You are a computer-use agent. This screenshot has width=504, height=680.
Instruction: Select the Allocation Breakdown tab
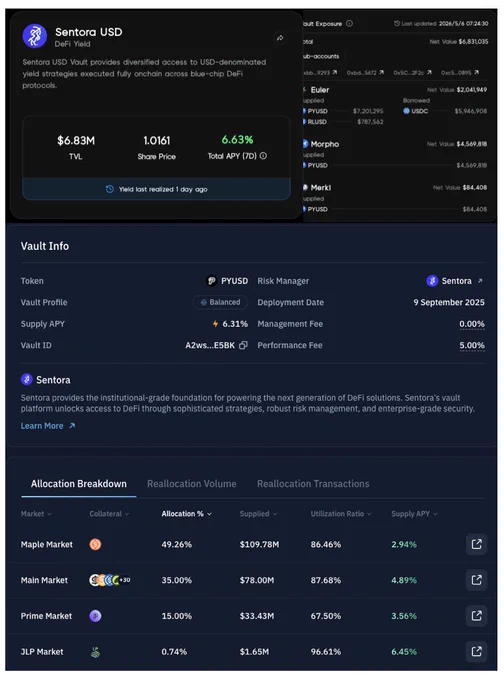click(x=79, y=484)
